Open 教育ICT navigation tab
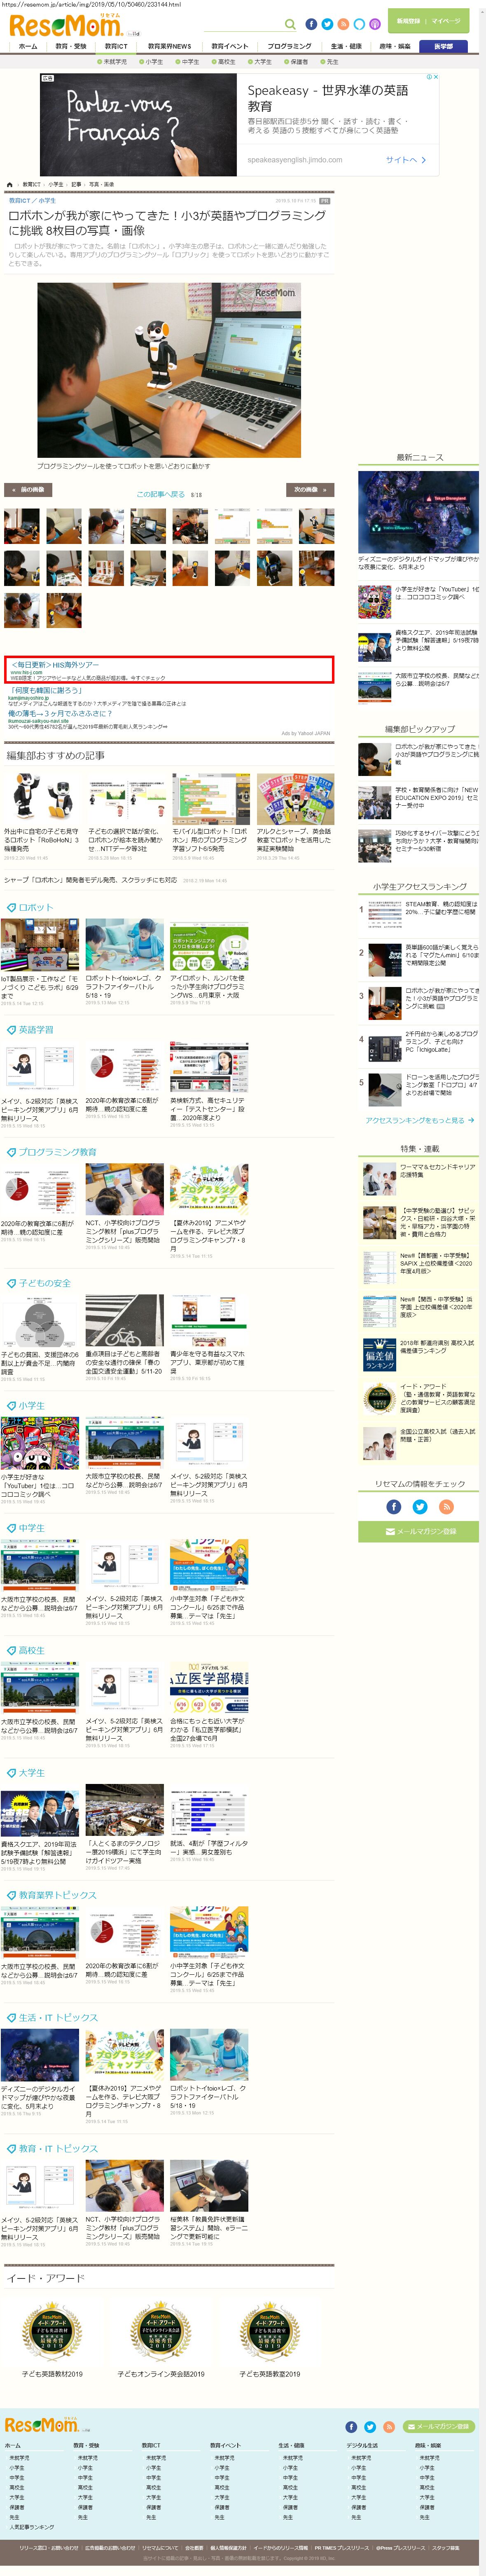 [117, 46]
